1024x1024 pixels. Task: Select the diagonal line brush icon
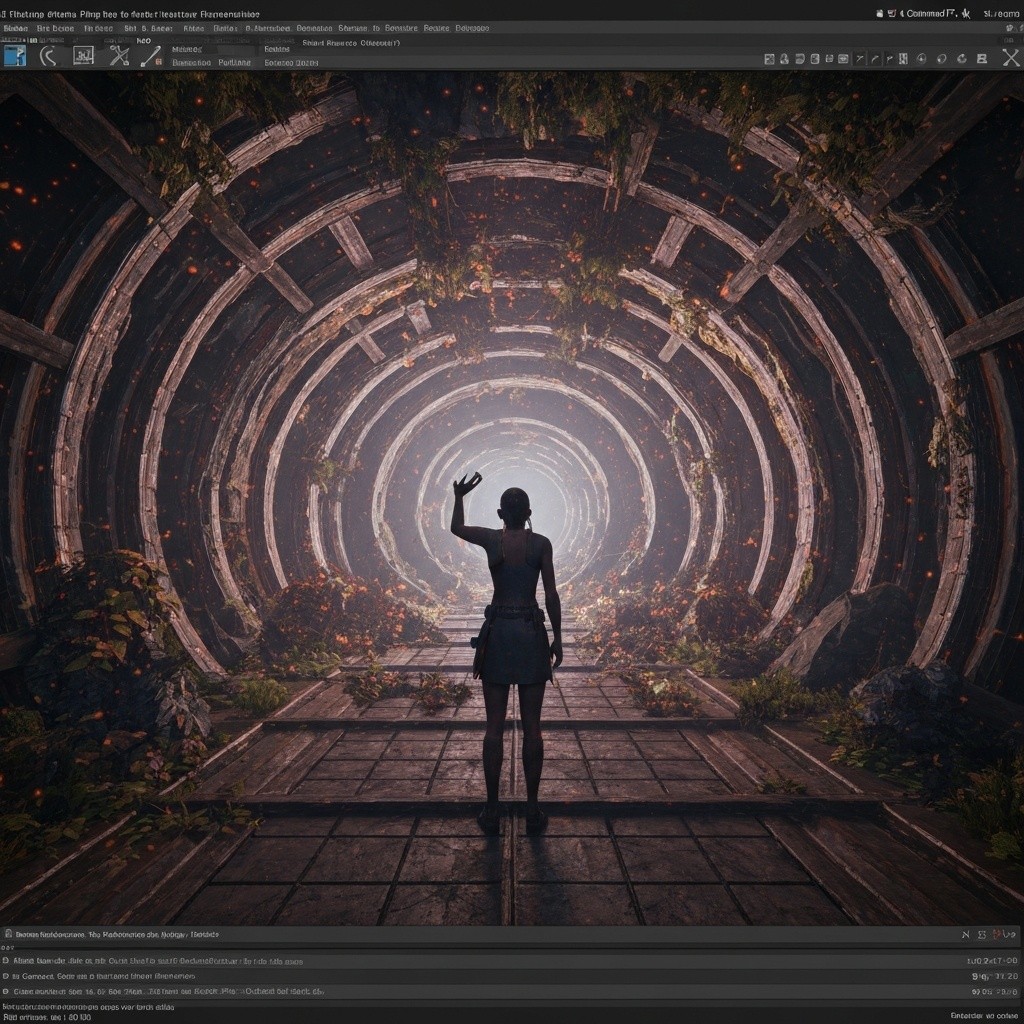151,56
